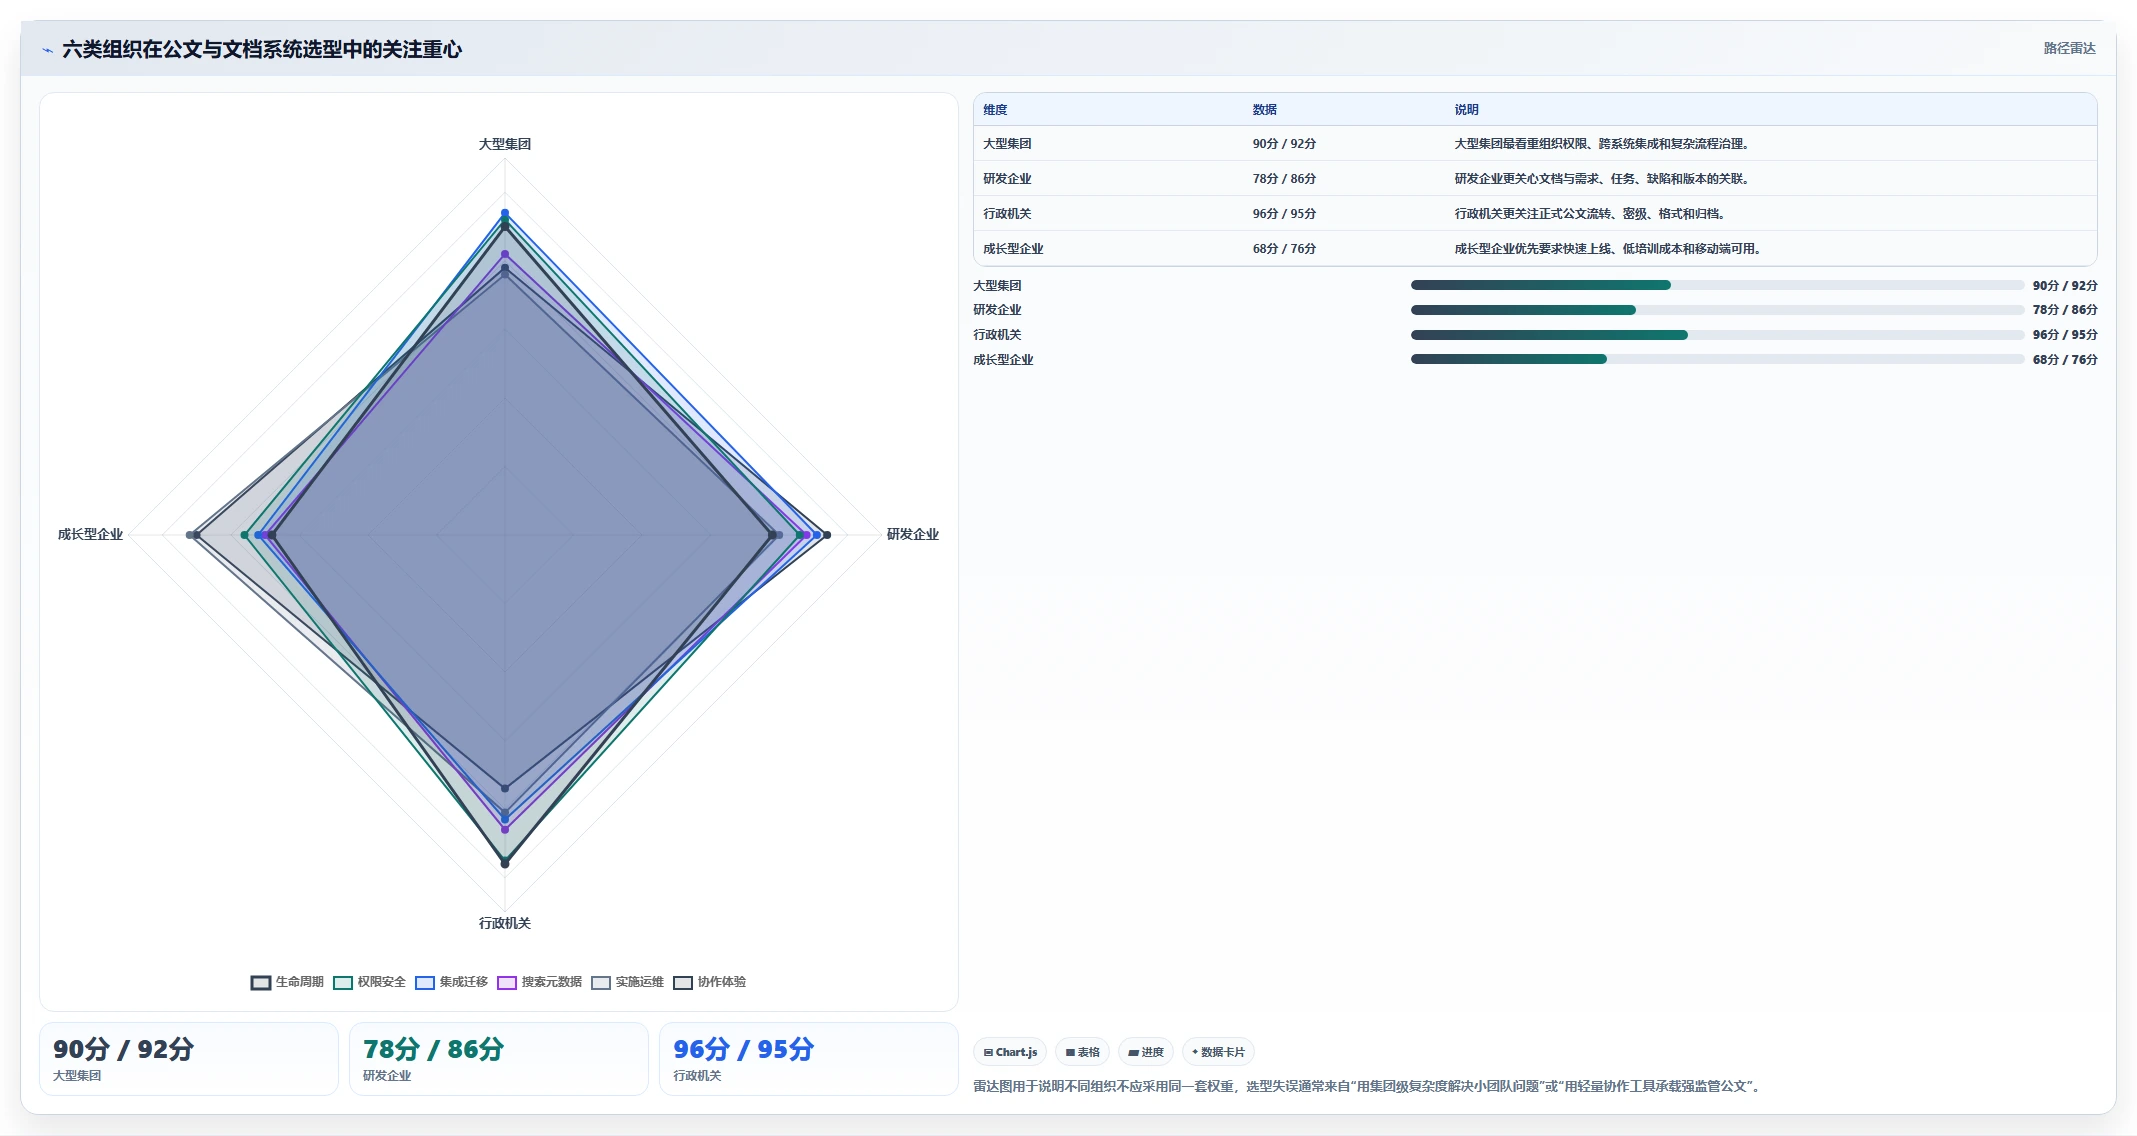The height and width of the screenshot is (1136, 2137).
Task: Click the 大型集团 progress bar
Action: pyautogui.click(x=1717, y=285)
